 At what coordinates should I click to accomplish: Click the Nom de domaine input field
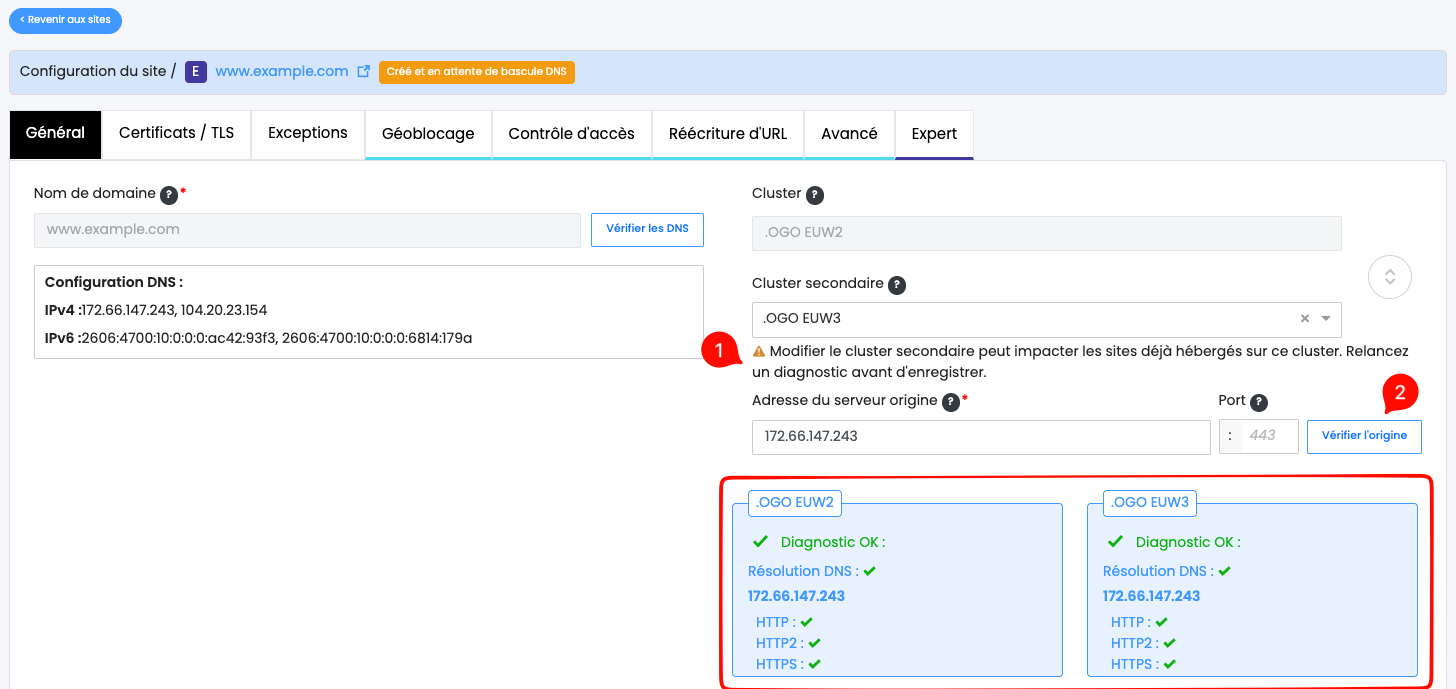307,229
